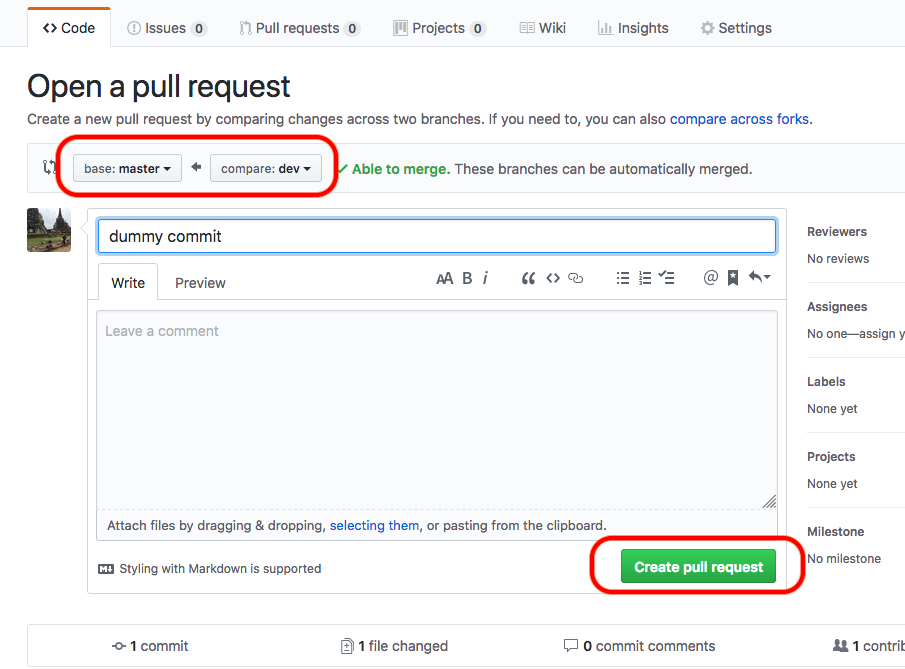This screenshot has height=669, width=905.
Task: Click the commit icon beside 1 commit
Action: click(x=119, y=646)
